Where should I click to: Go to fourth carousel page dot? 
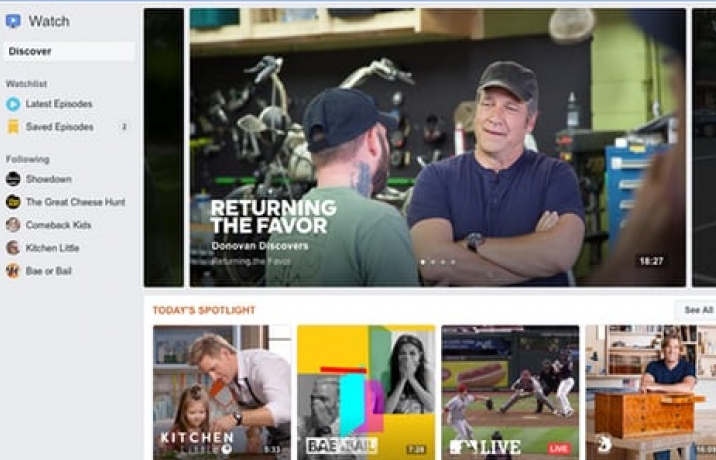pos(453,262)
